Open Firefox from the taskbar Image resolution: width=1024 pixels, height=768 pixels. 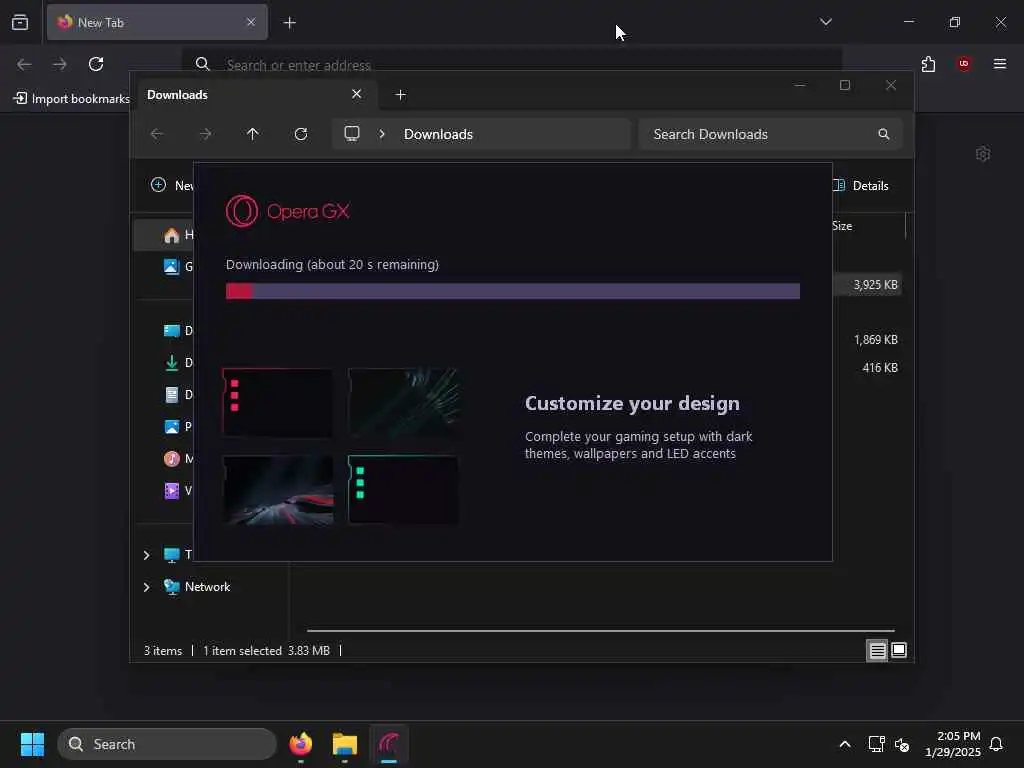pos(300,744)
